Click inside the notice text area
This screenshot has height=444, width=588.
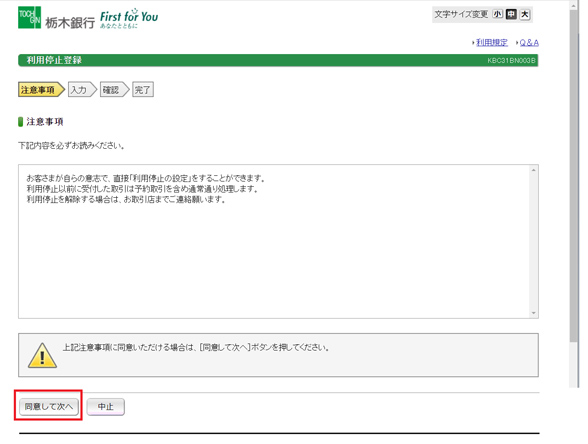[x=274, y=242]
